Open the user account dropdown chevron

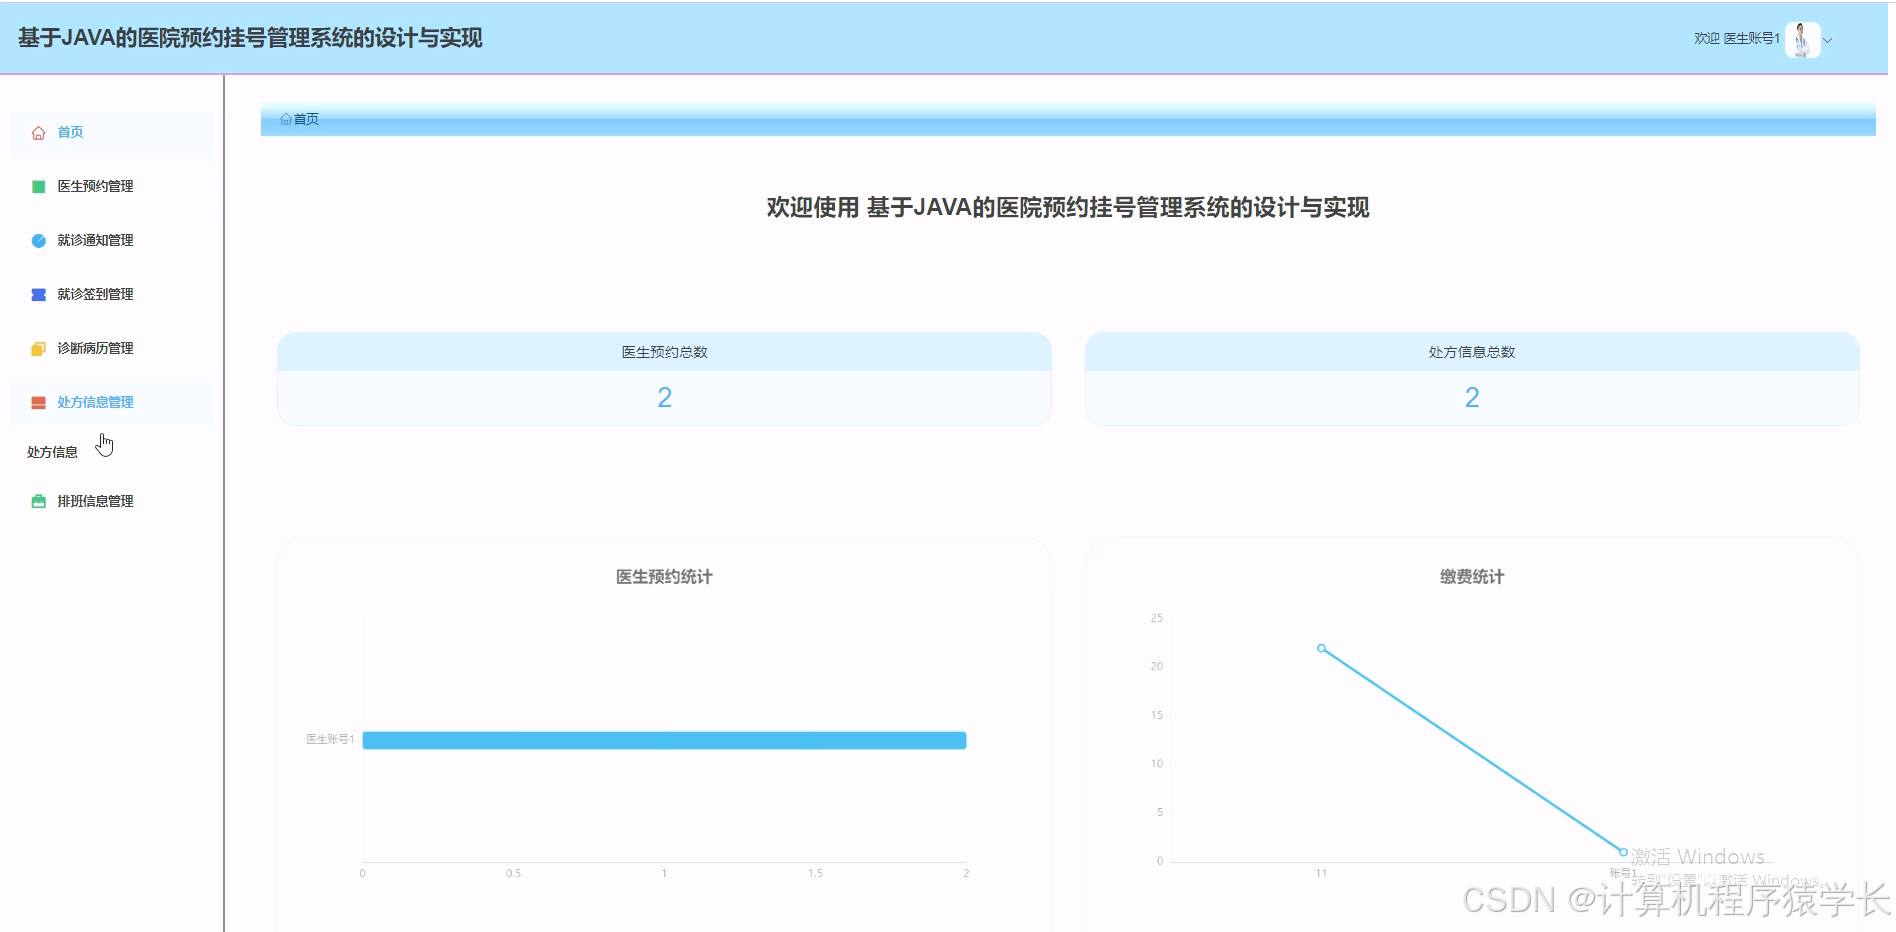[x=1829, y=40]
